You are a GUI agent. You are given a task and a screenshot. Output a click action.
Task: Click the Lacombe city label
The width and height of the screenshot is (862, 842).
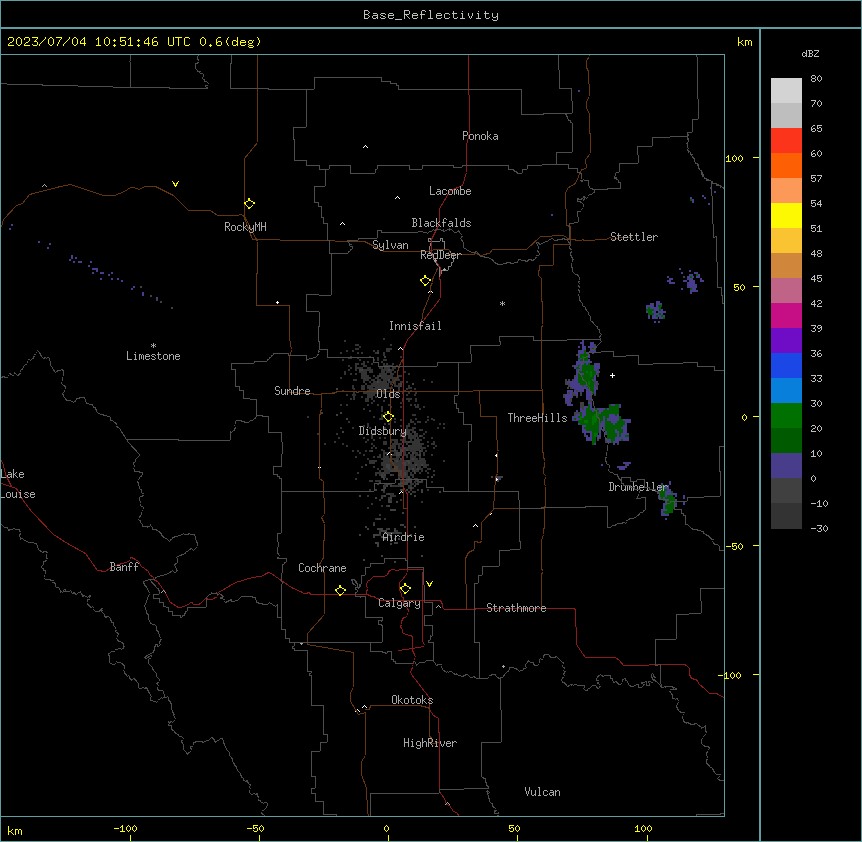(x=450, y=191)
